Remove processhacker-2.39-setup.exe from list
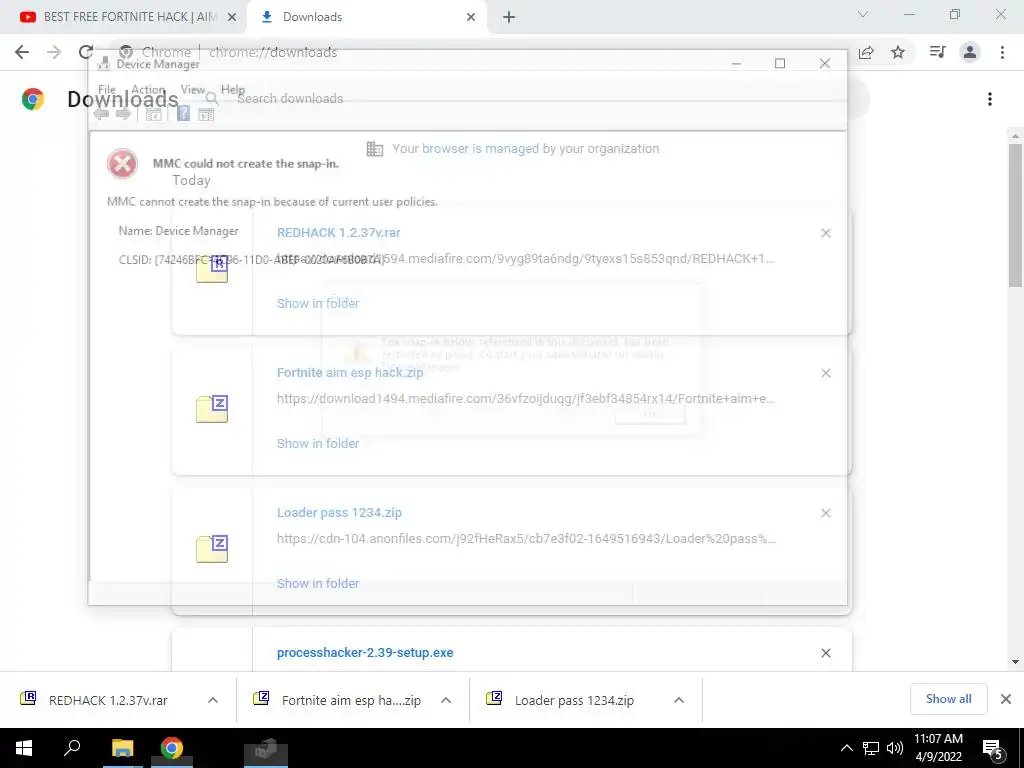This screenshot has width=1024, height=768. click(x=825, y=653)
